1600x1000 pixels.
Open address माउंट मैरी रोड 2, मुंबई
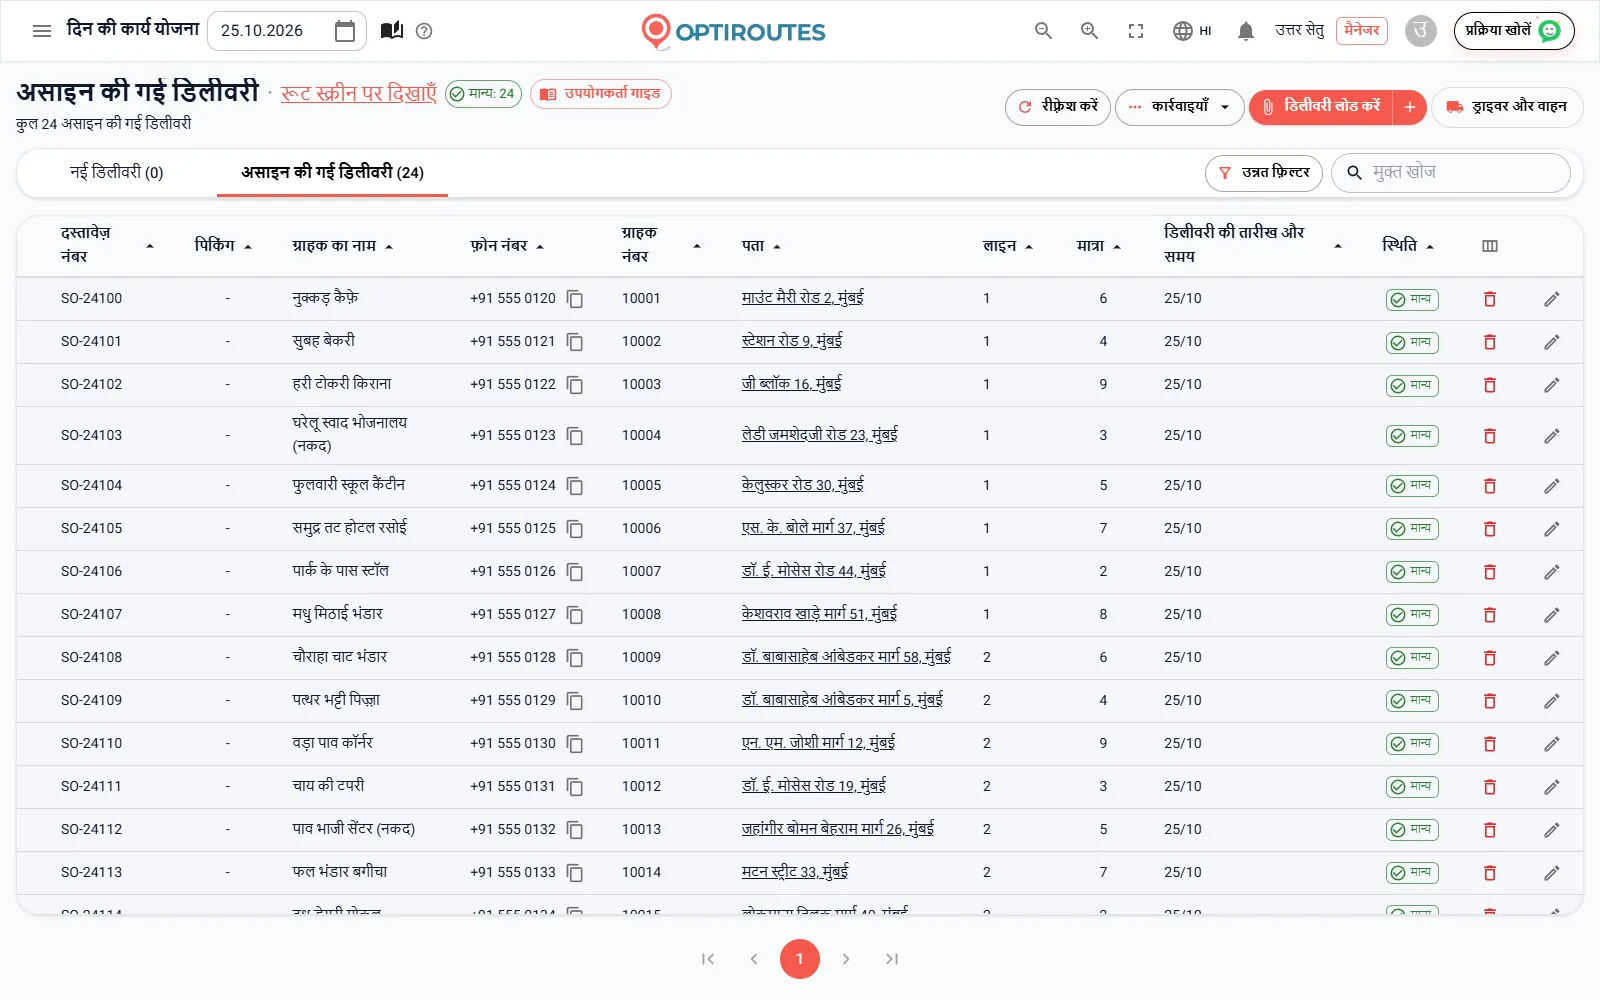point(802,298)
